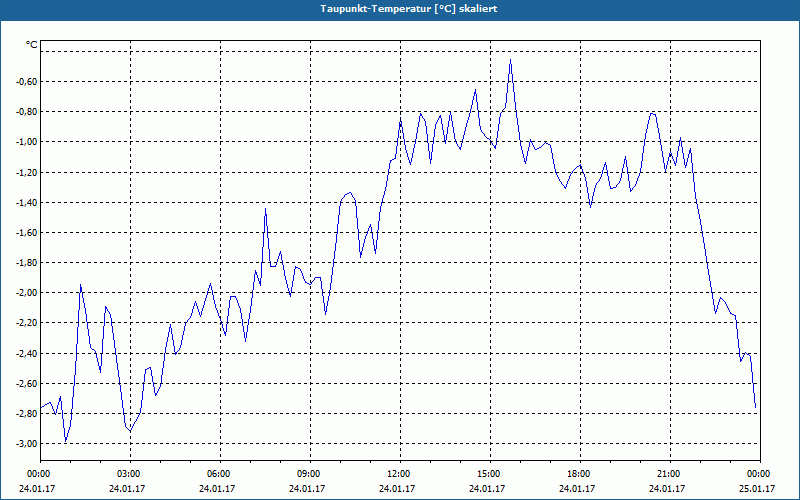Click the curve's highest peak near 15:30
800x500 pixels.
[x=510, y=60]
